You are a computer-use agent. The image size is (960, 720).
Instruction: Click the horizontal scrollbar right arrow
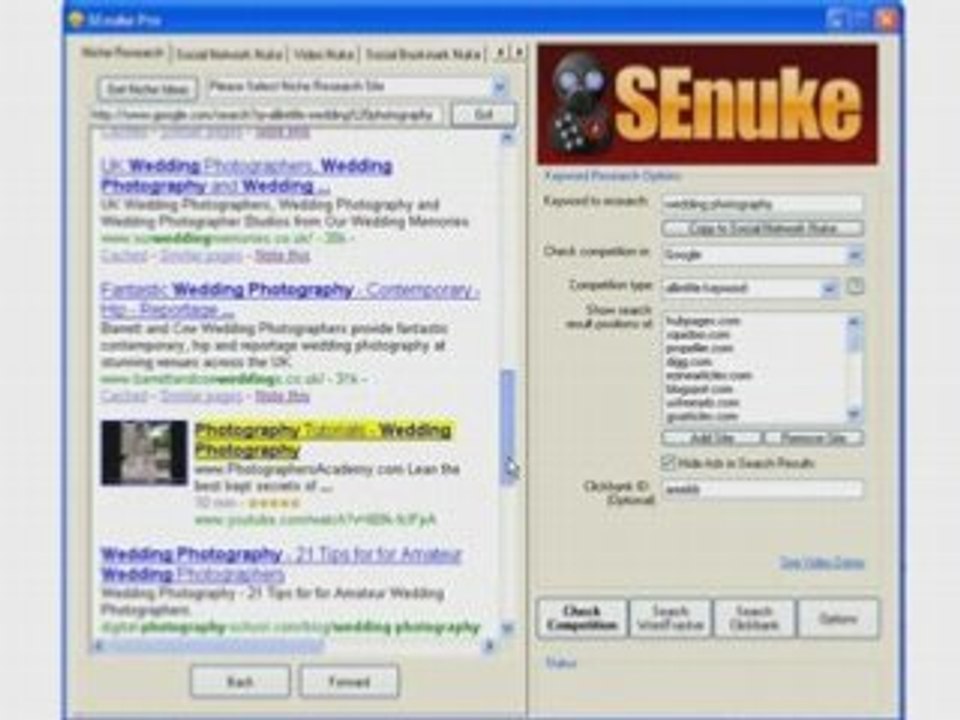pyautogui.click(x=489, y=645)
